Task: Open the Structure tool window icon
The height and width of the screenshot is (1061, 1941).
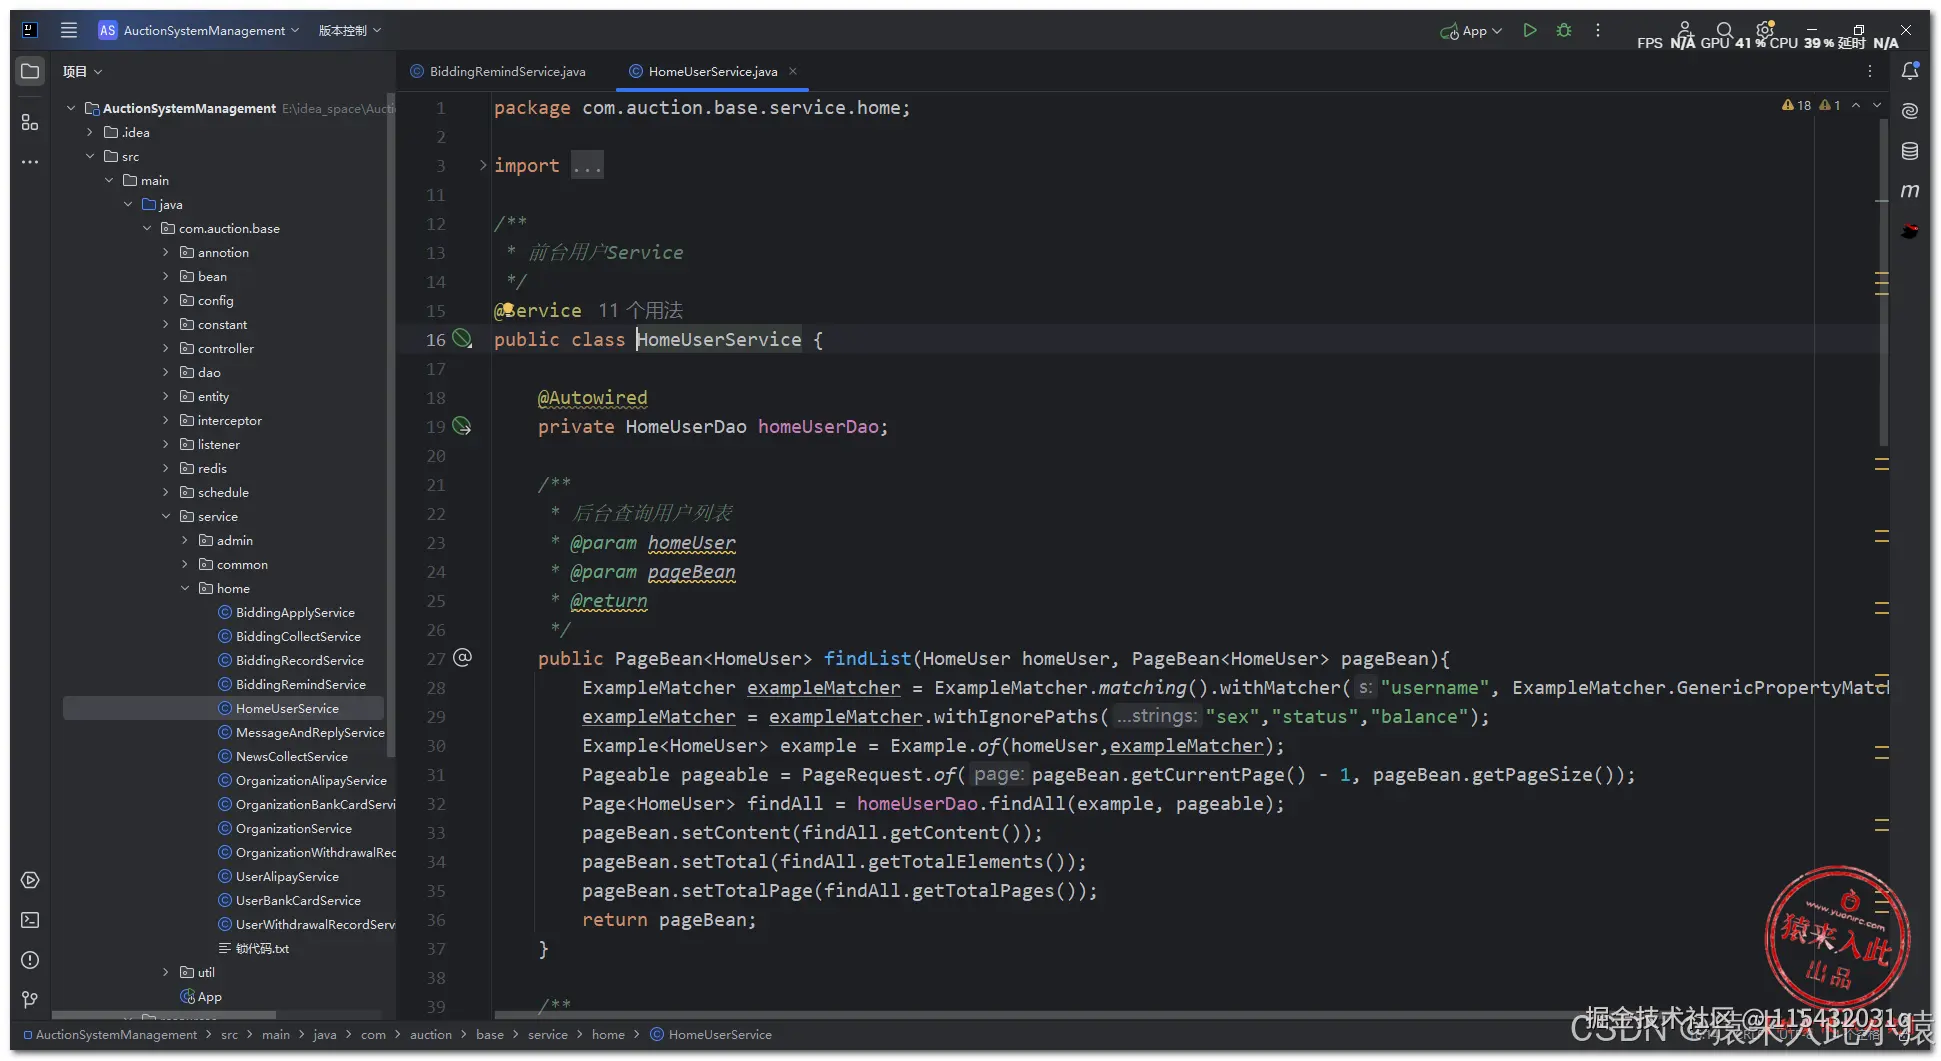Action: click(x=30, y=122)
